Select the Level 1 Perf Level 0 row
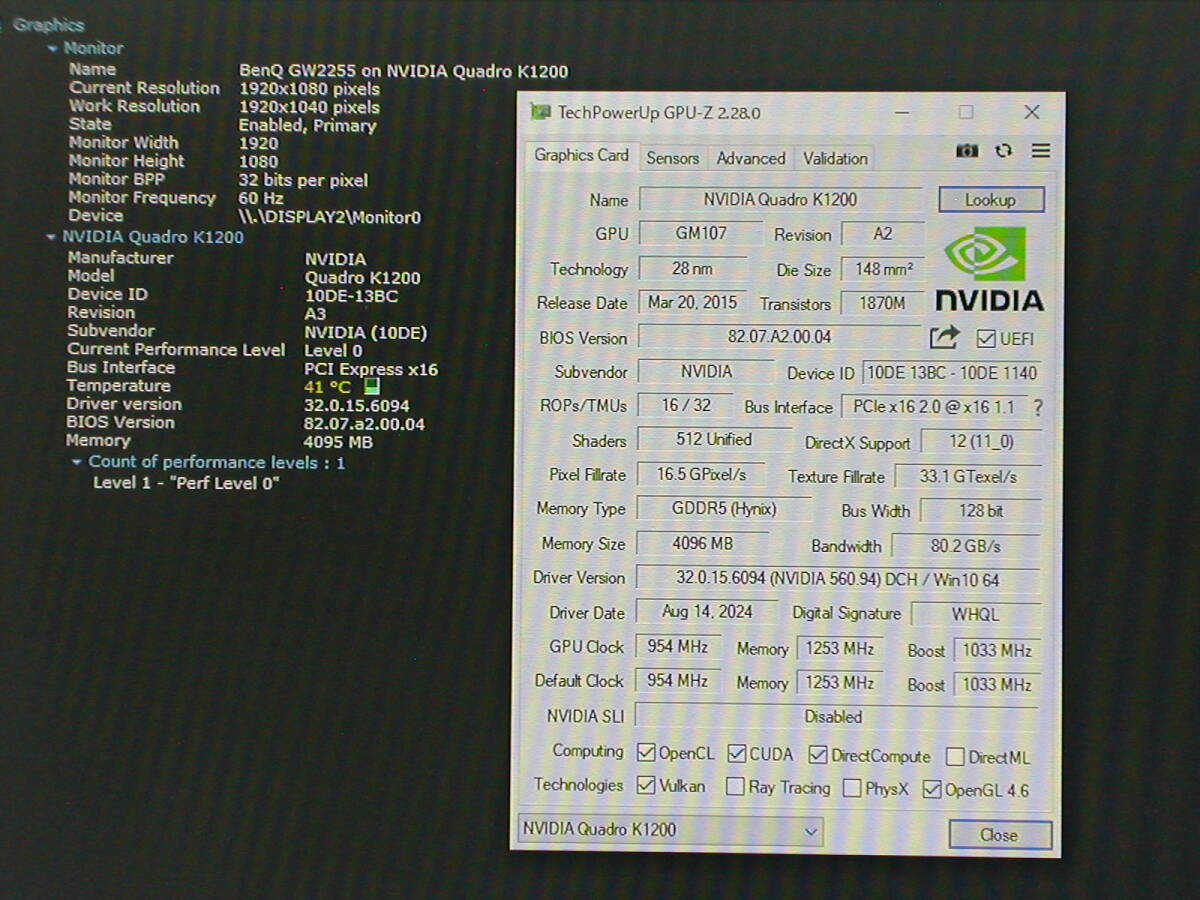The height and width of the screenshot is (900, 1200). 186,483
